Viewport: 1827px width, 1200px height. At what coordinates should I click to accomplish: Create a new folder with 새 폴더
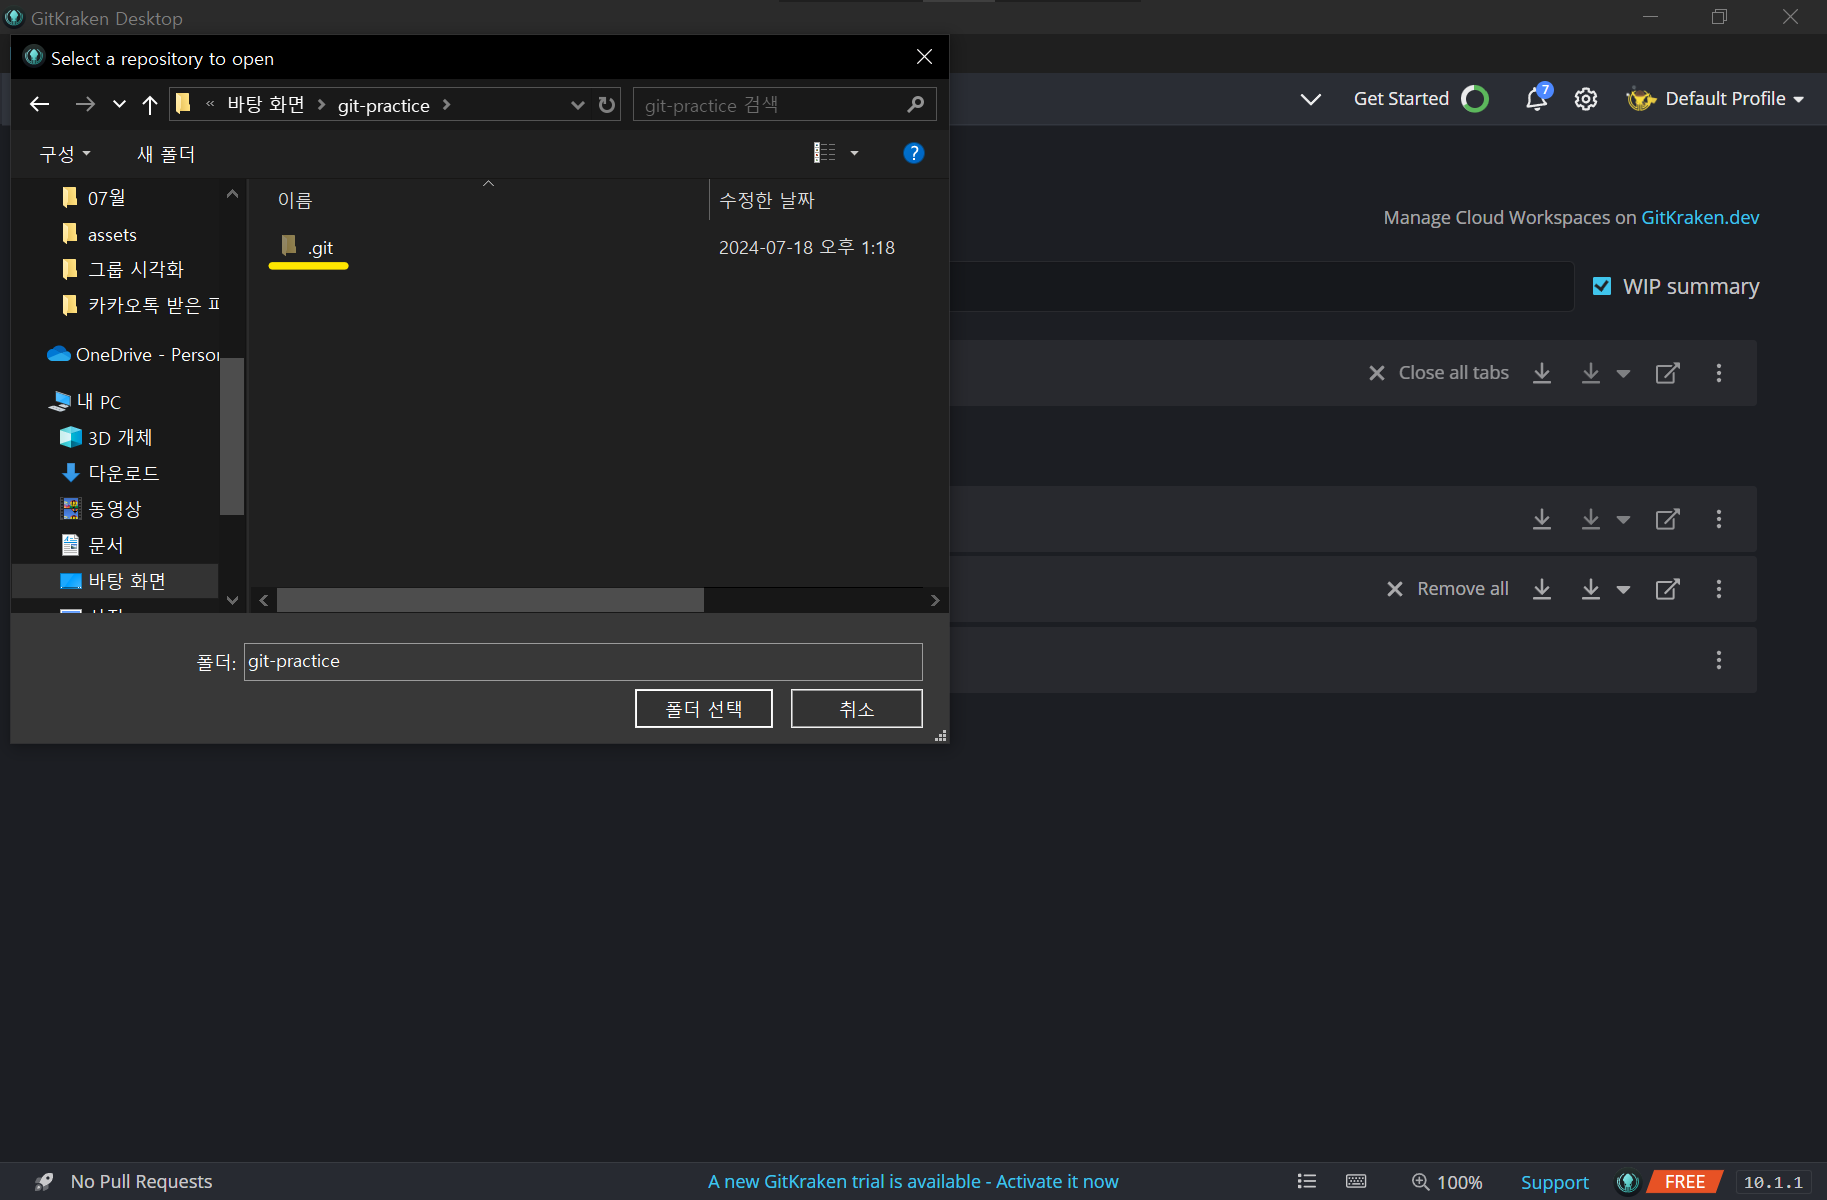tap(166, 154)
